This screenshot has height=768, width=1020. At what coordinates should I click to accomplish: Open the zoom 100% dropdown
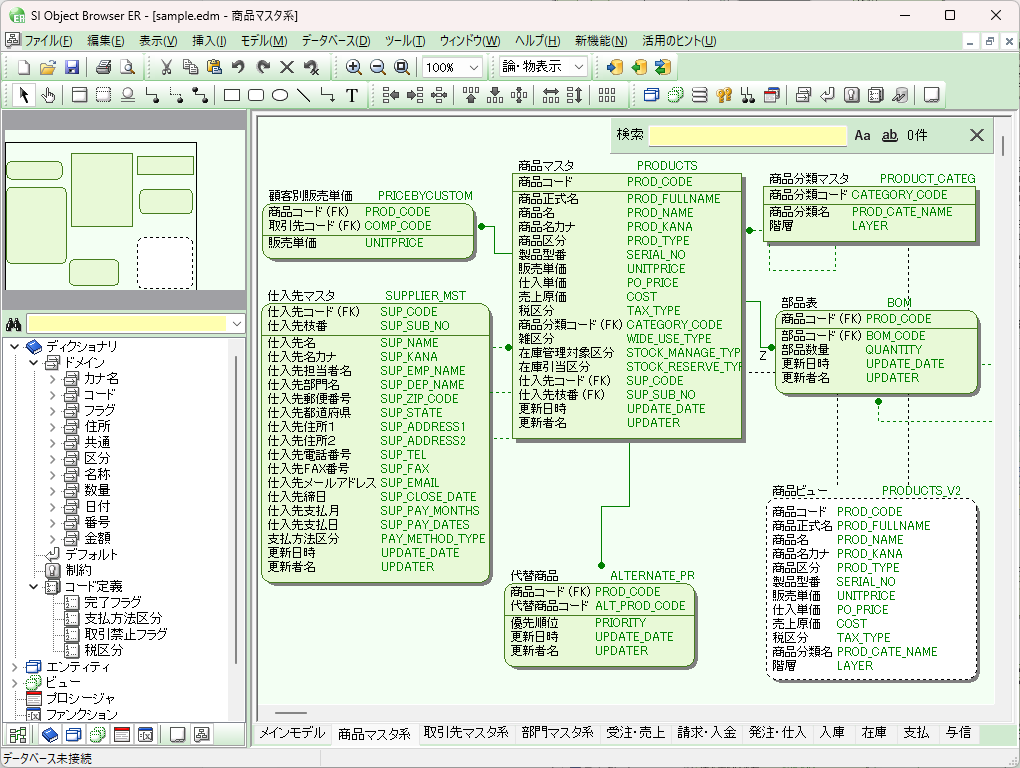474,67
